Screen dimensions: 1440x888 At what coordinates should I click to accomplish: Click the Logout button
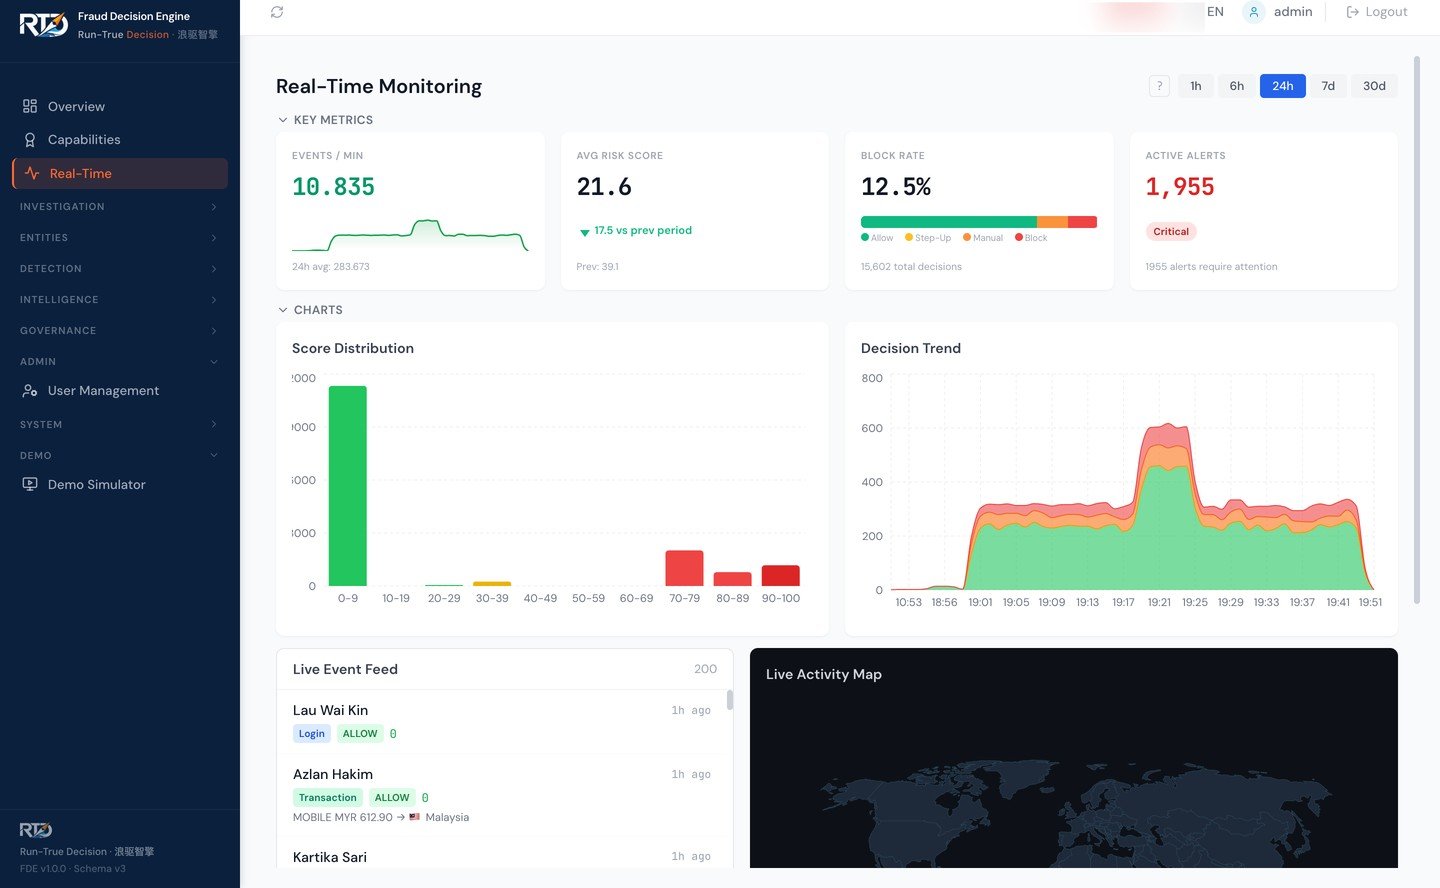[1378, 12]
